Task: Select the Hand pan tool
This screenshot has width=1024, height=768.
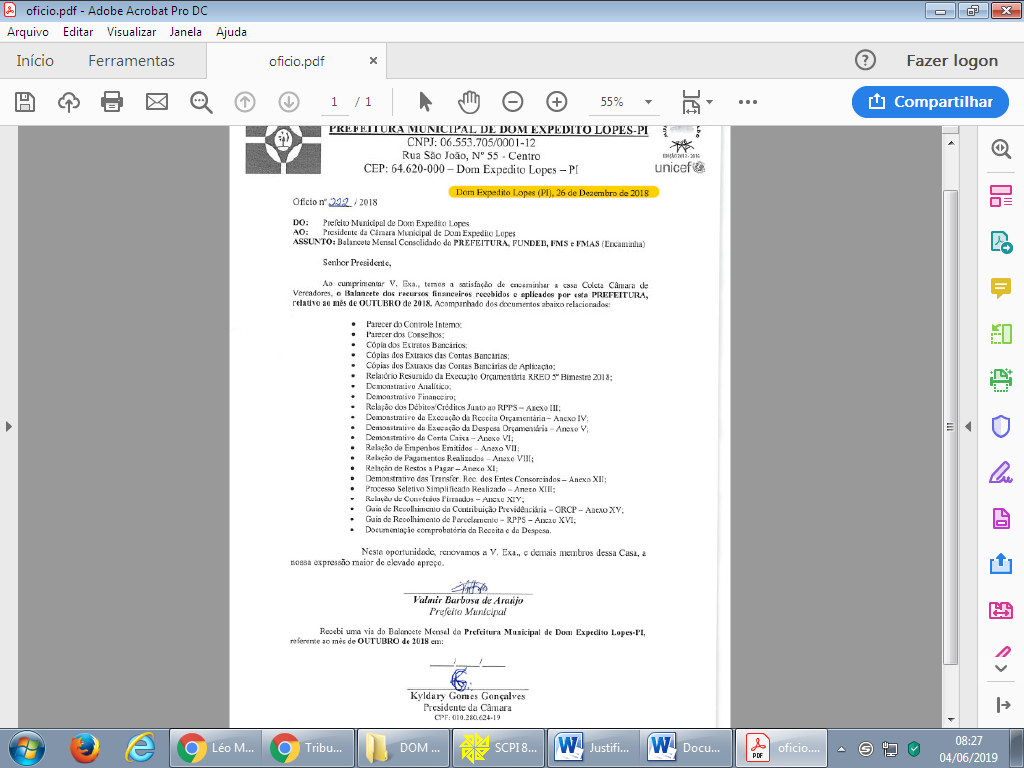Action: tap(469, 101)
